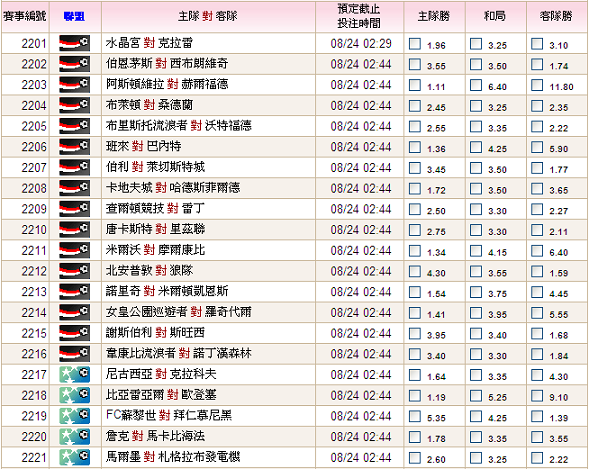
Task: Check away win 3.55 for match 2220
Action: [x=537, y=437]
